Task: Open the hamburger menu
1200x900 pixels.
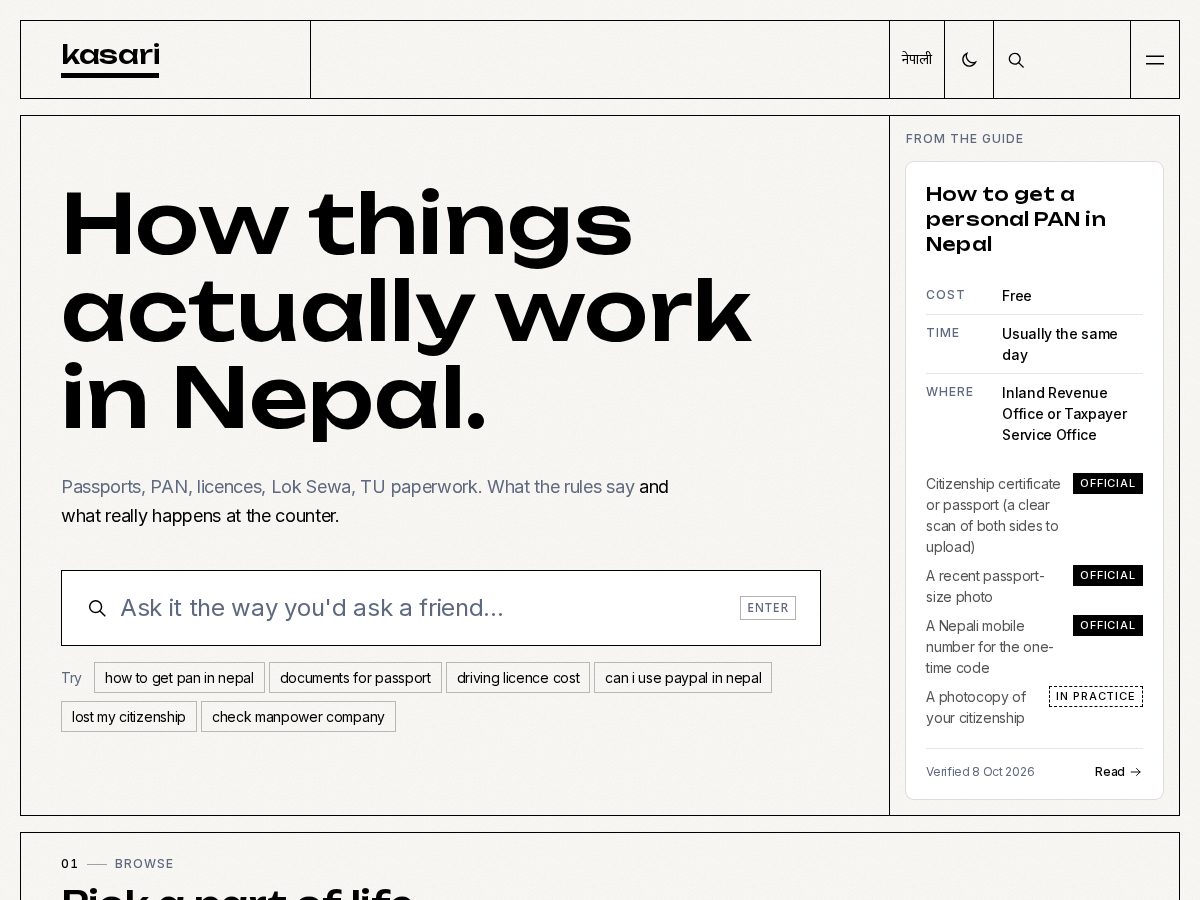Action: [x=1155, y=60]
